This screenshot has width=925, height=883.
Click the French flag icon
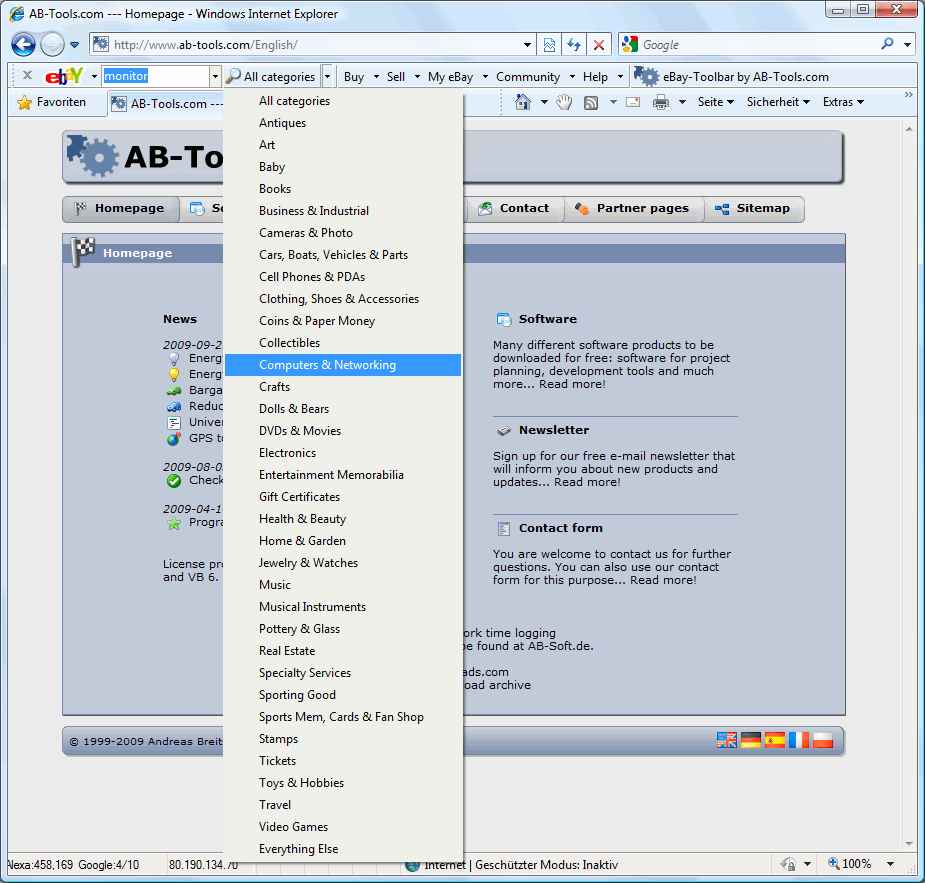click(x=799, y=740)
